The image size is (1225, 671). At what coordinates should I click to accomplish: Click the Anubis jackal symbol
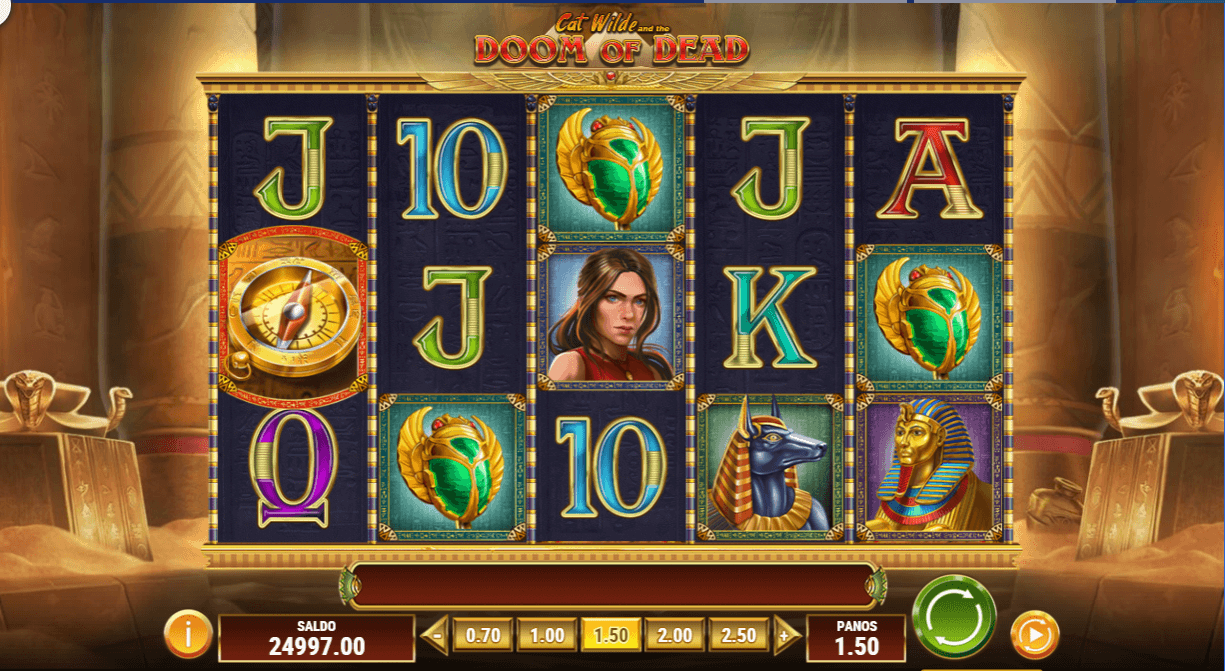(x=770, y=466)
